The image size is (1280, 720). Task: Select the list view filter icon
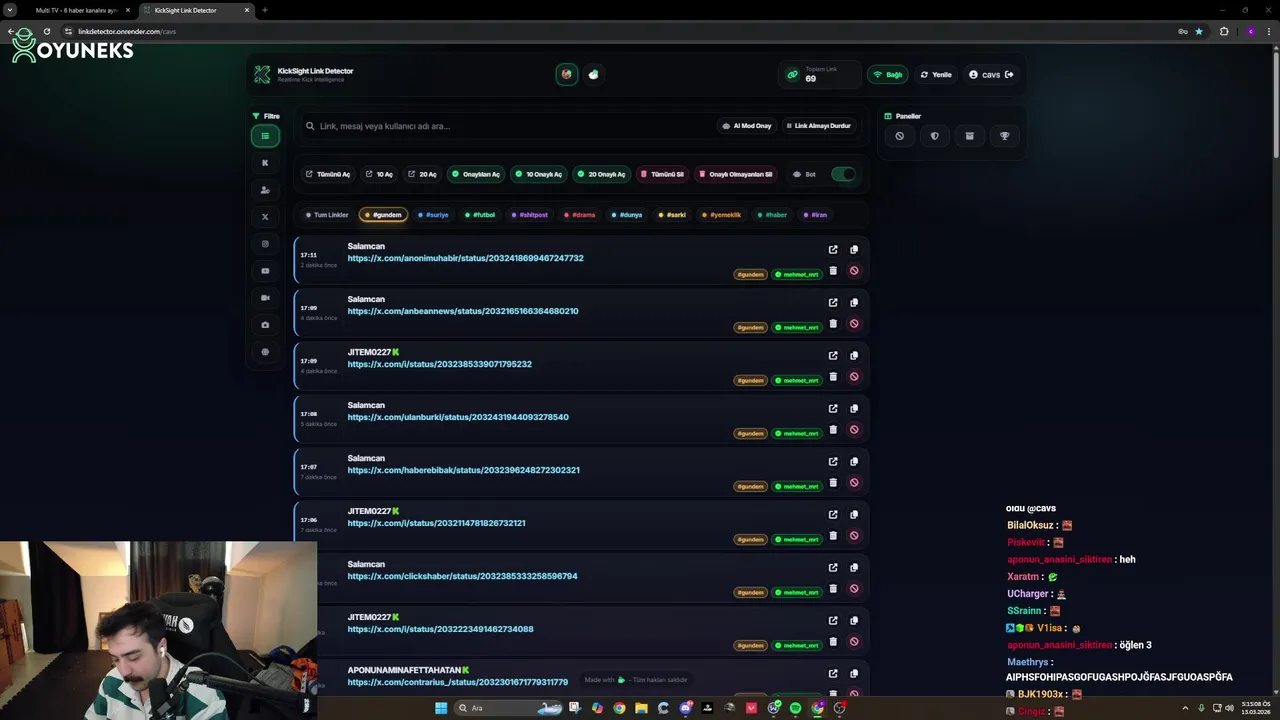tap(265, 136)
